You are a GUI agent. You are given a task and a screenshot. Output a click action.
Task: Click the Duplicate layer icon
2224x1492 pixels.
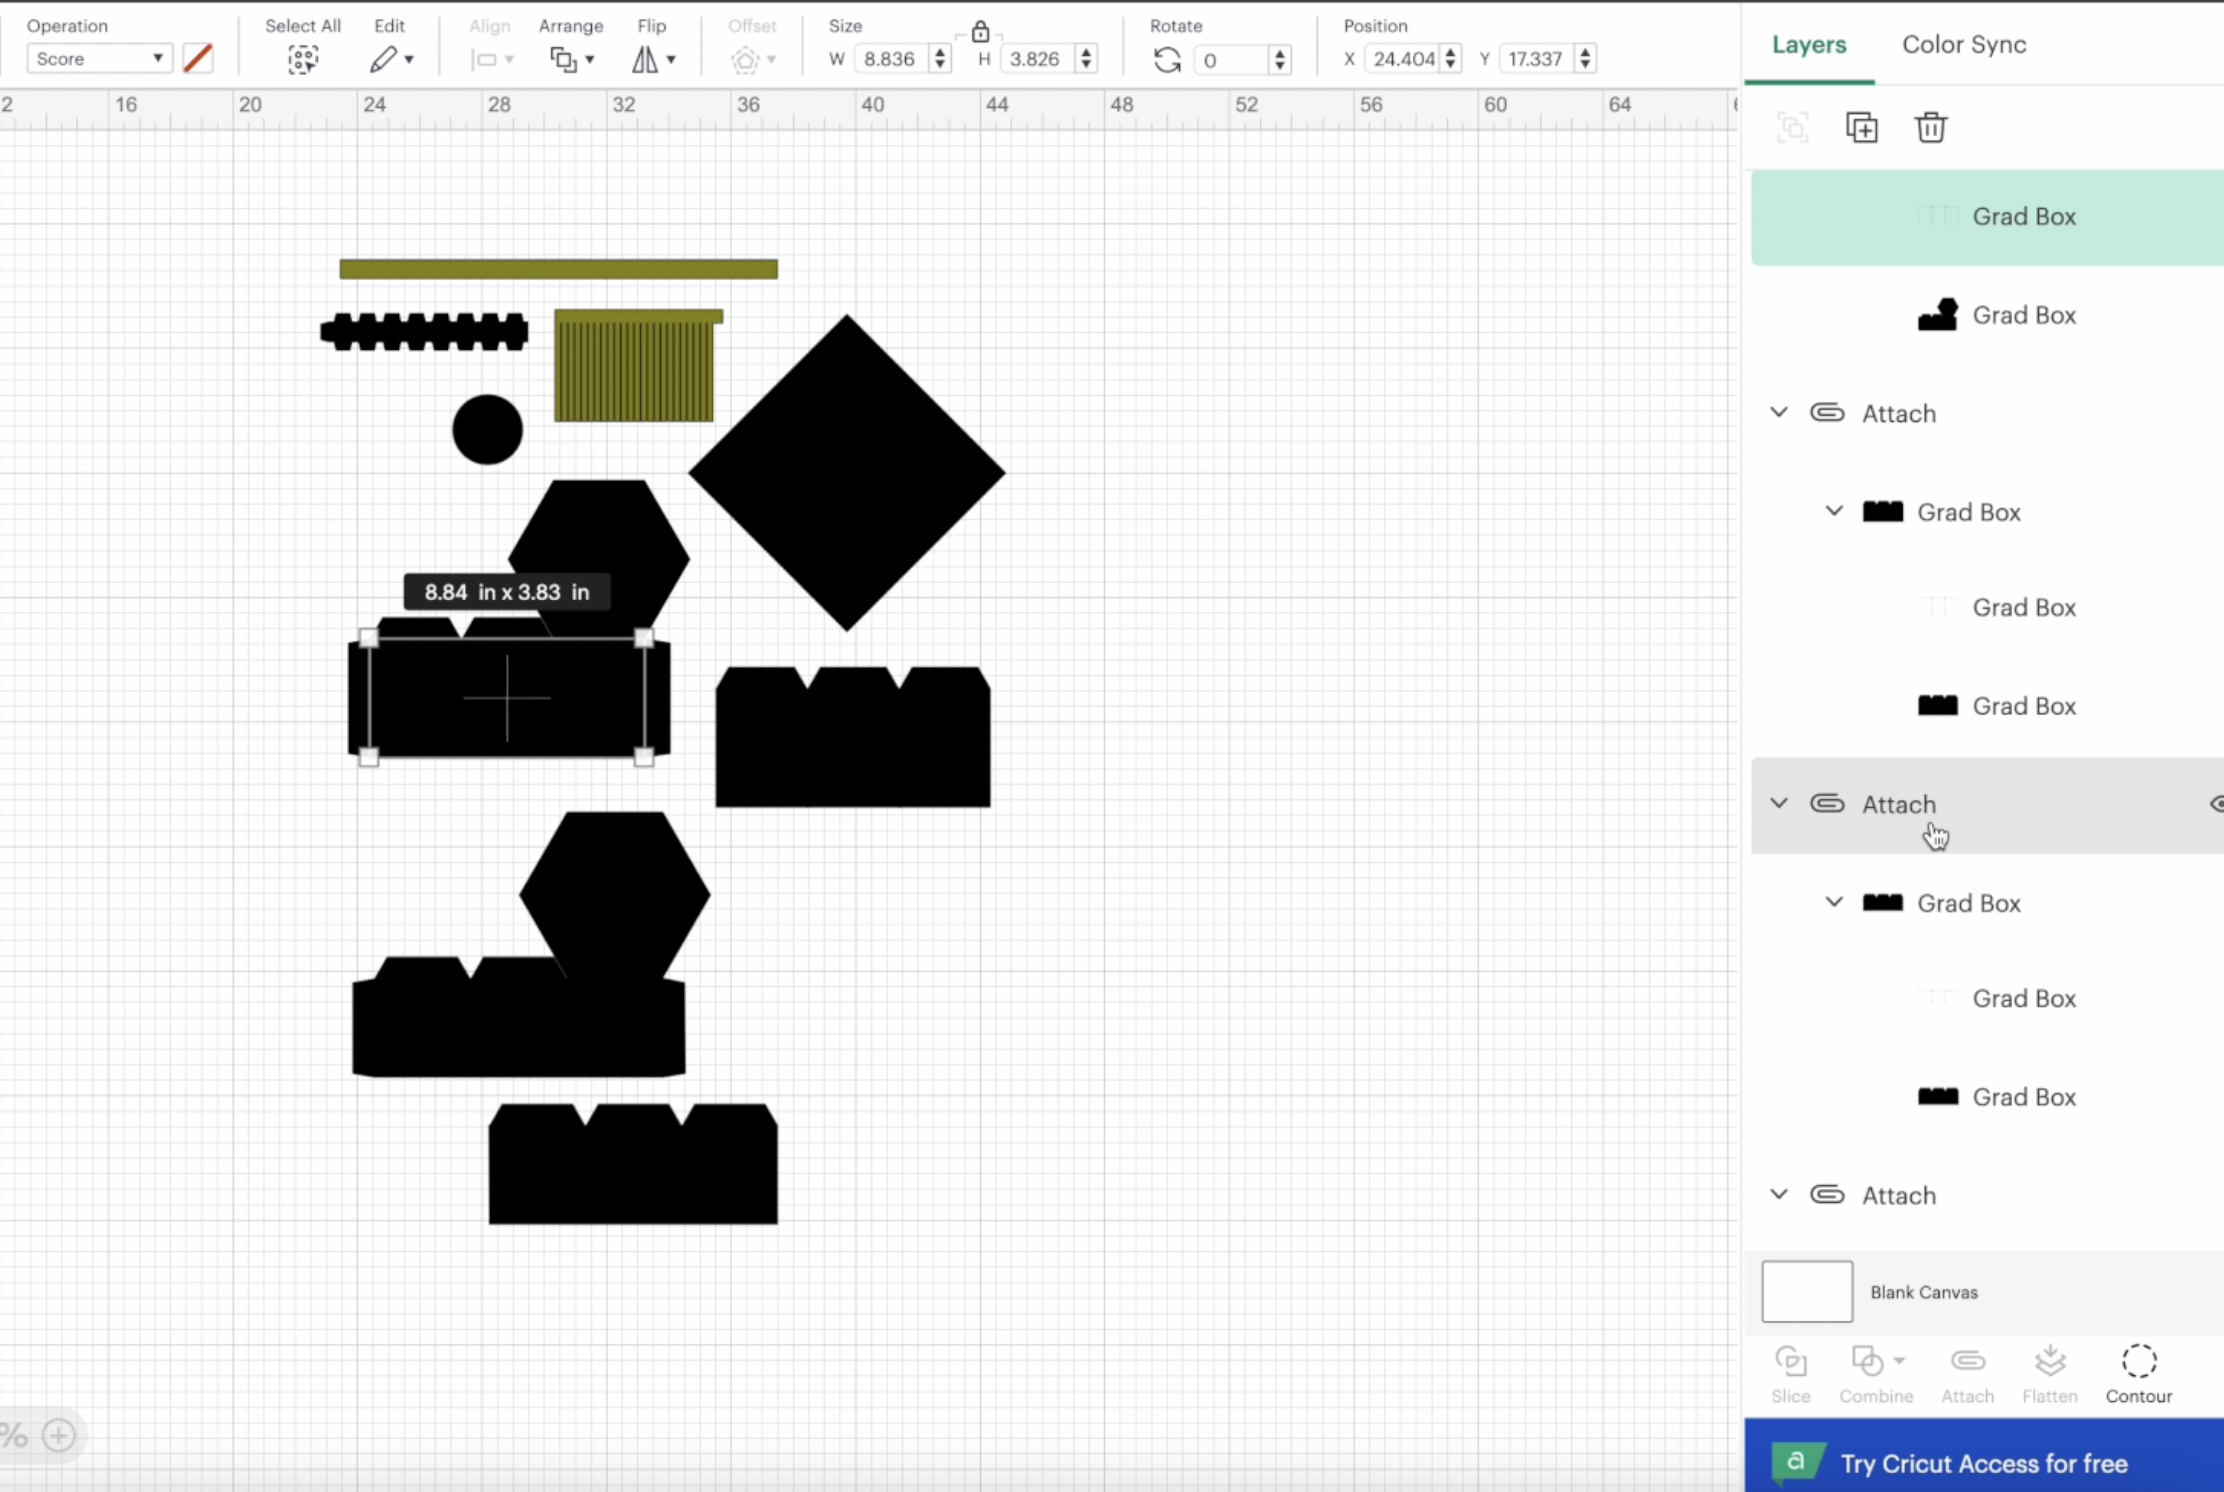coord(1861,127)
